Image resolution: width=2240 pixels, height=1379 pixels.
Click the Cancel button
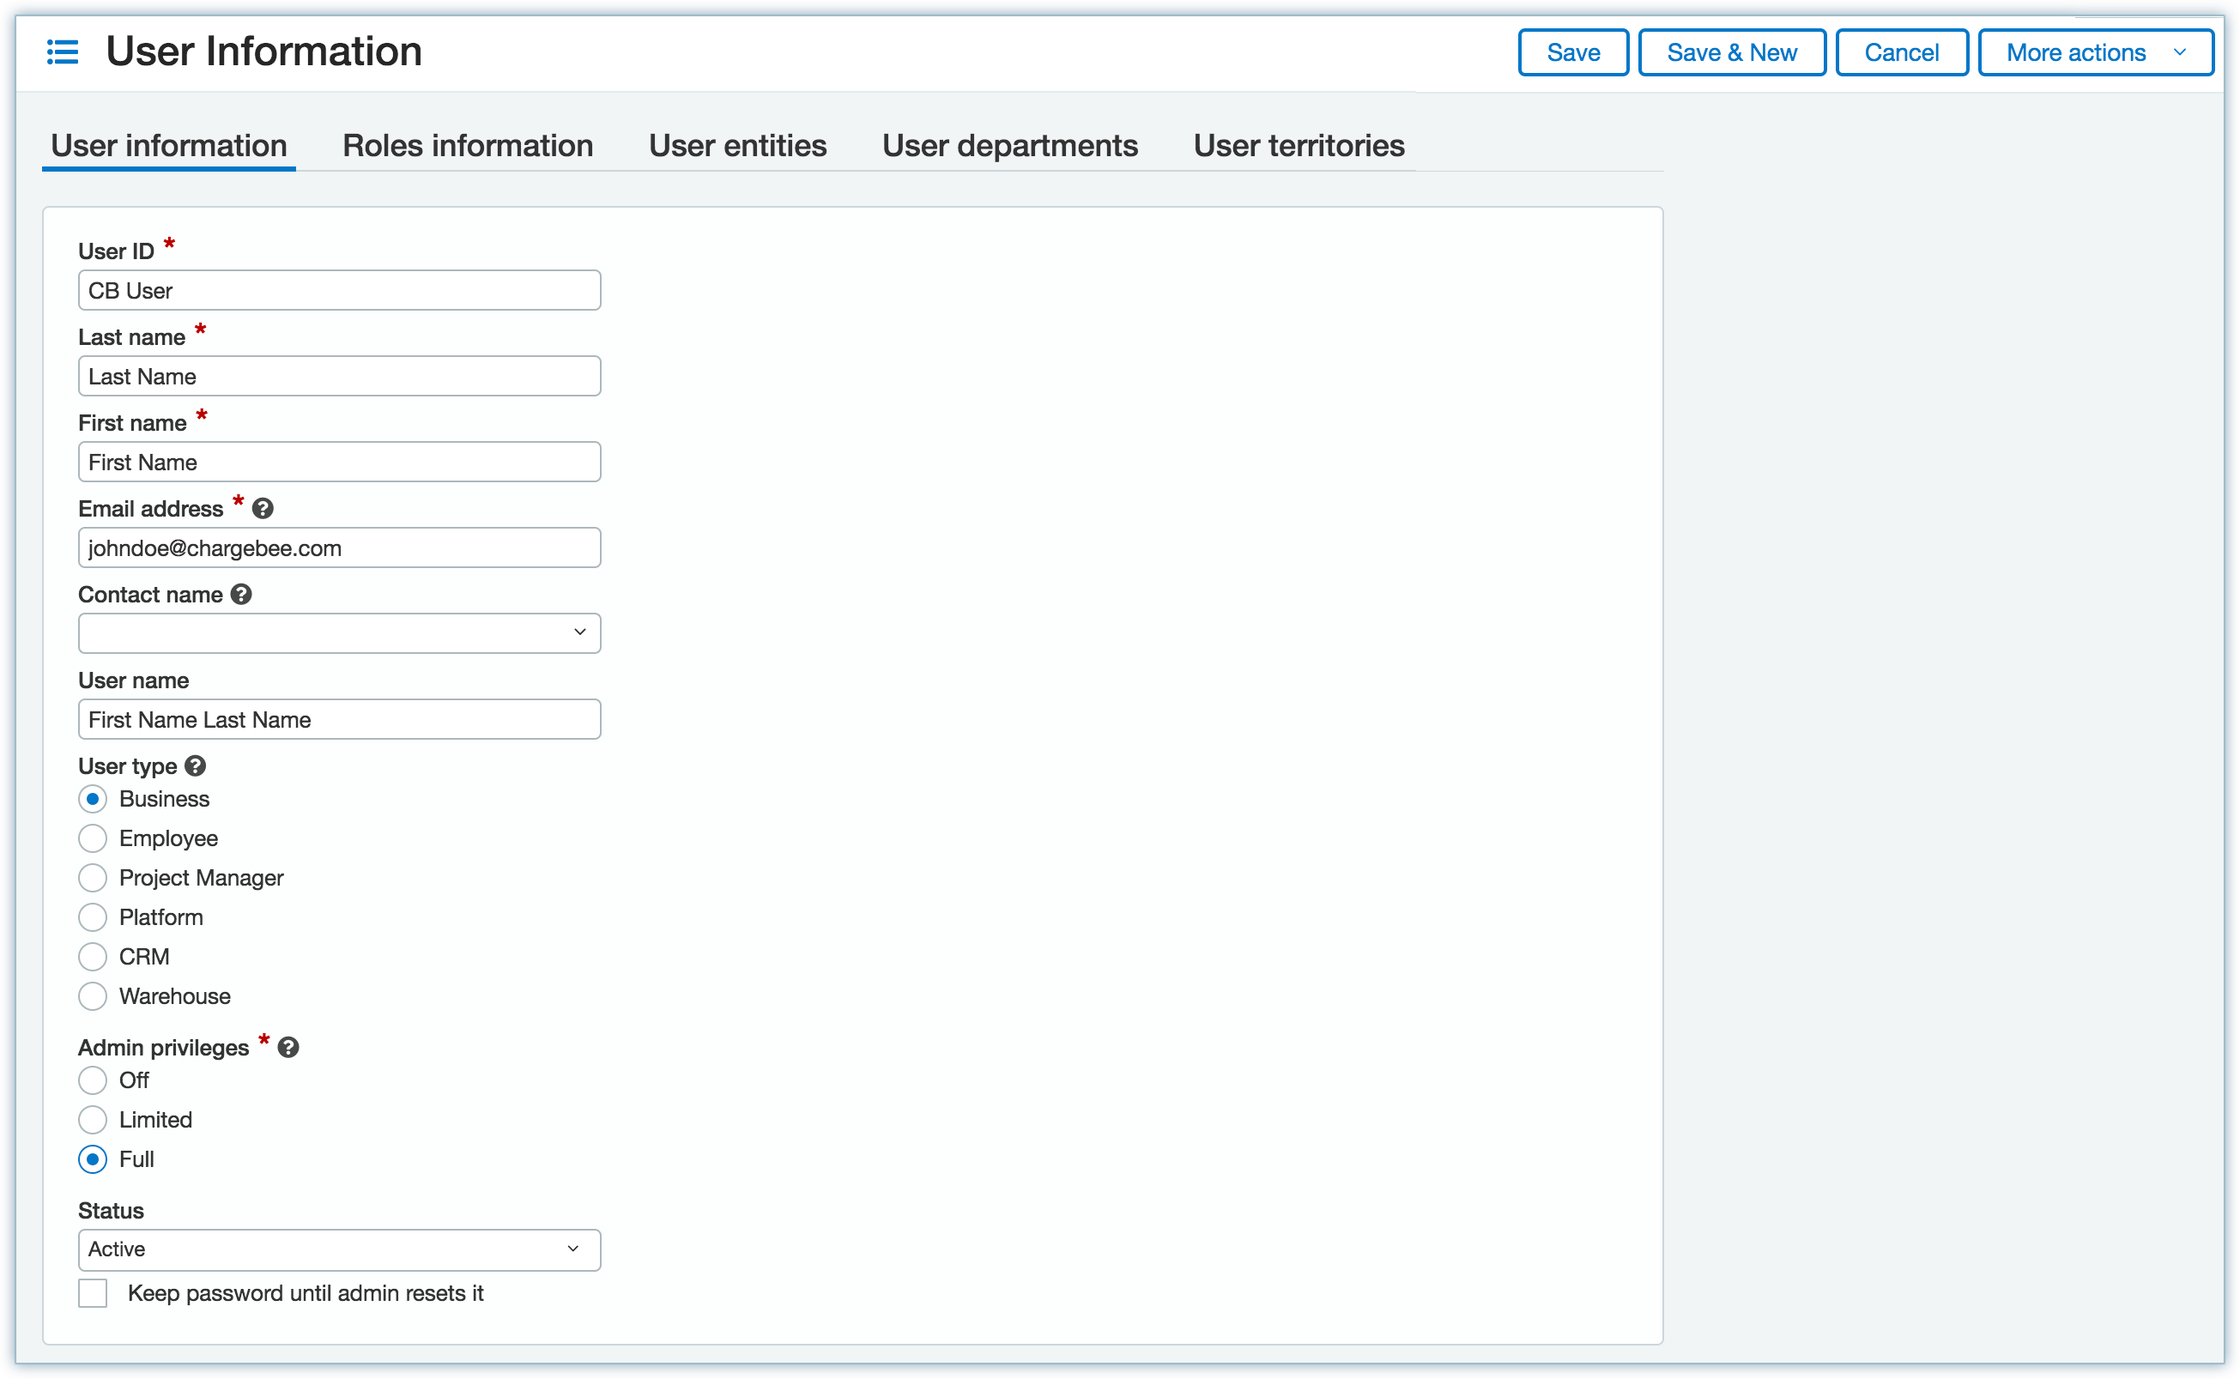coord(1901,53)
